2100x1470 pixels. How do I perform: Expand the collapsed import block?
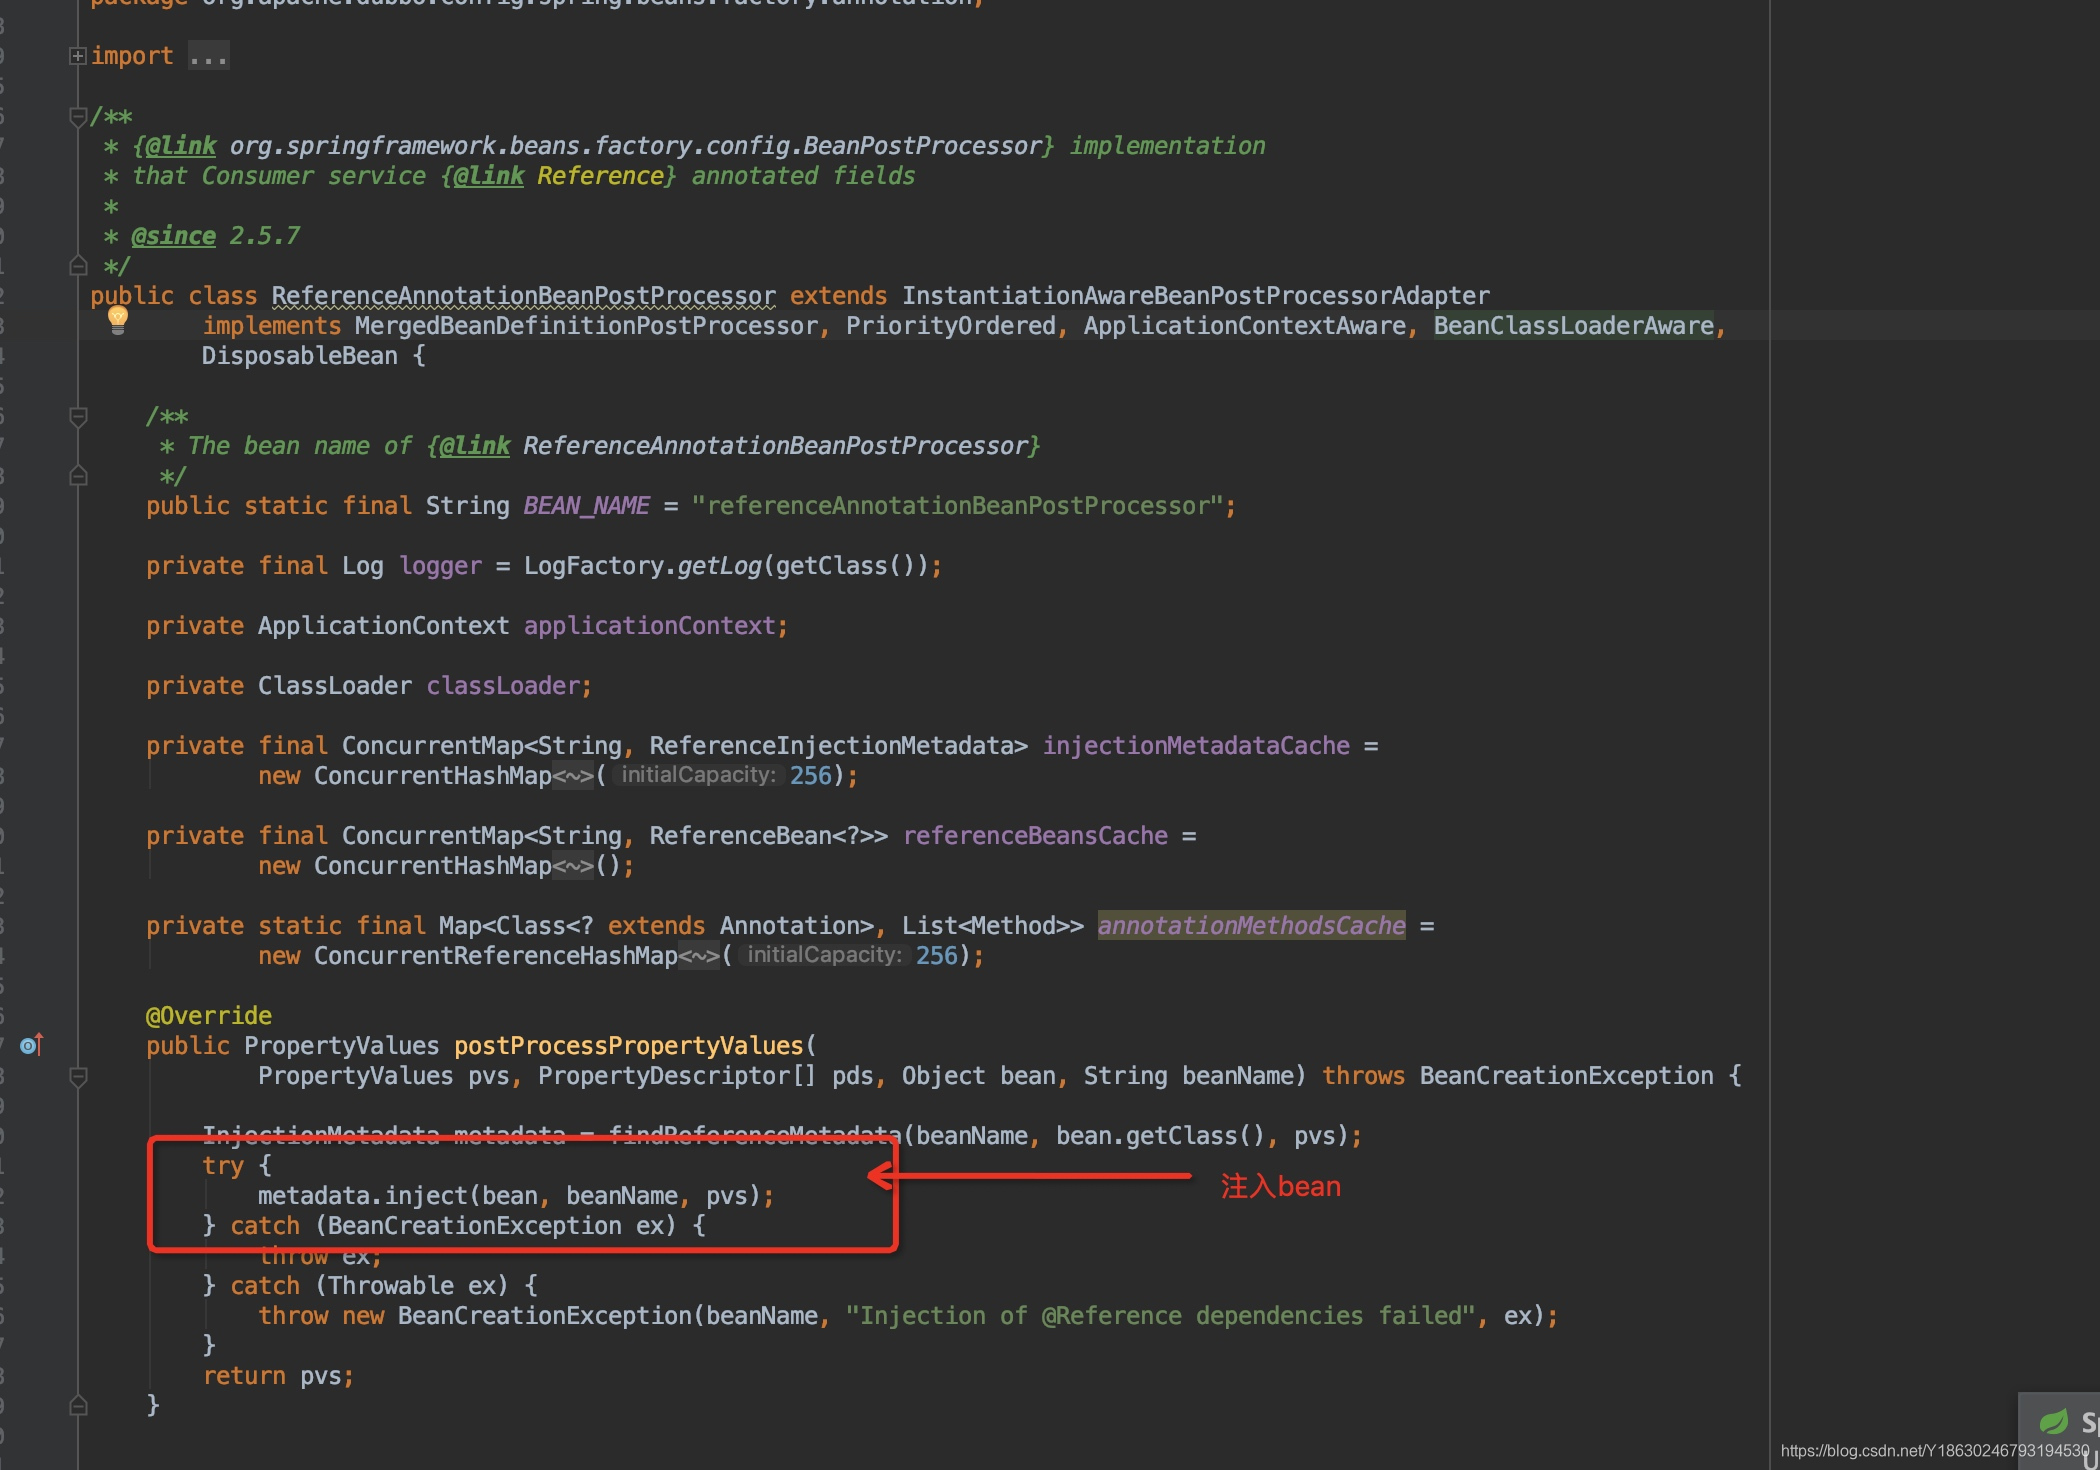pos(78,56)
